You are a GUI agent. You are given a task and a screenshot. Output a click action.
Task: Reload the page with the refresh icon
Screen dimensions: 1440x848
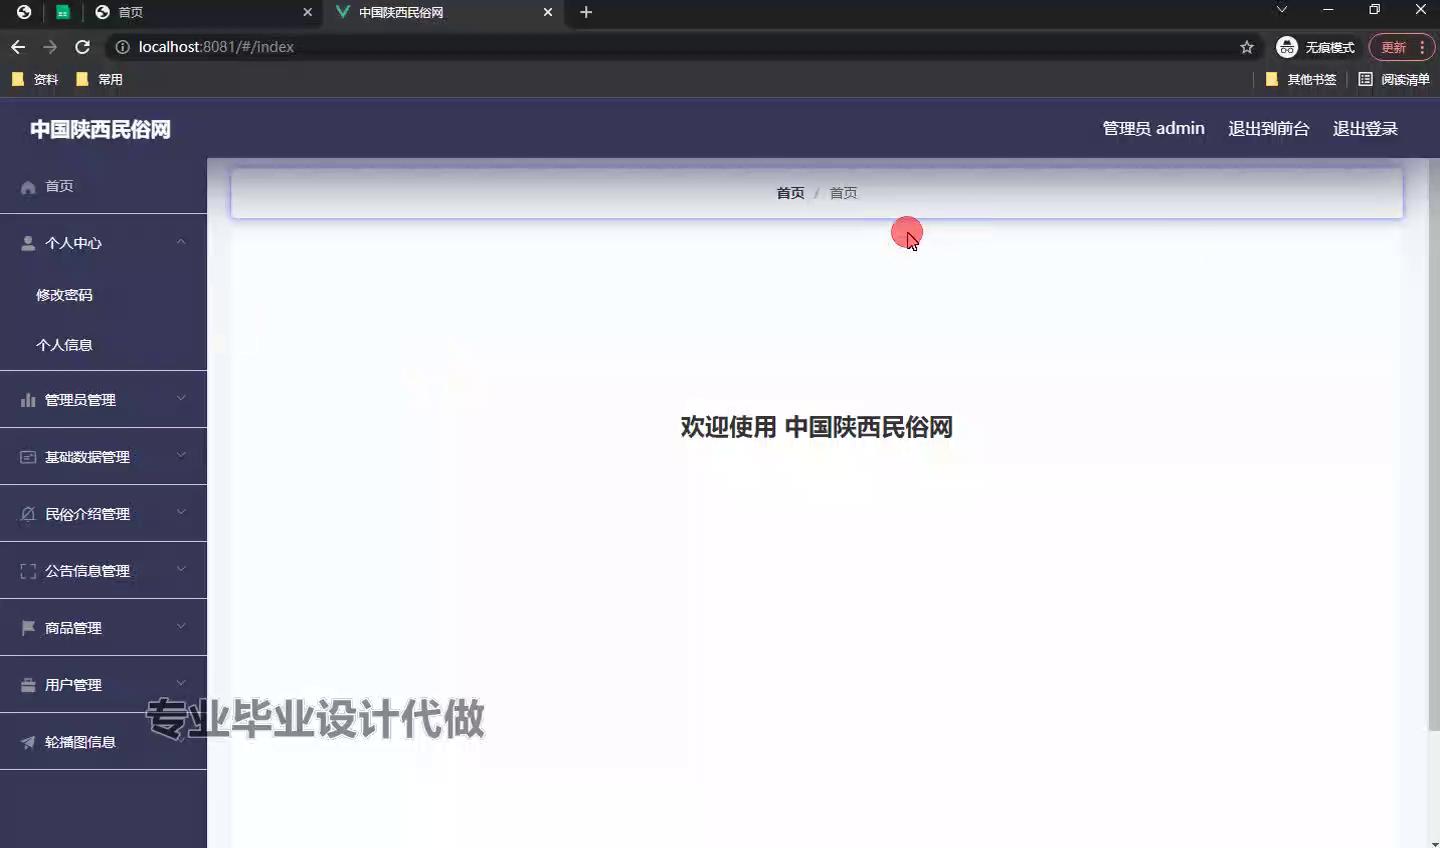[83, 47]
